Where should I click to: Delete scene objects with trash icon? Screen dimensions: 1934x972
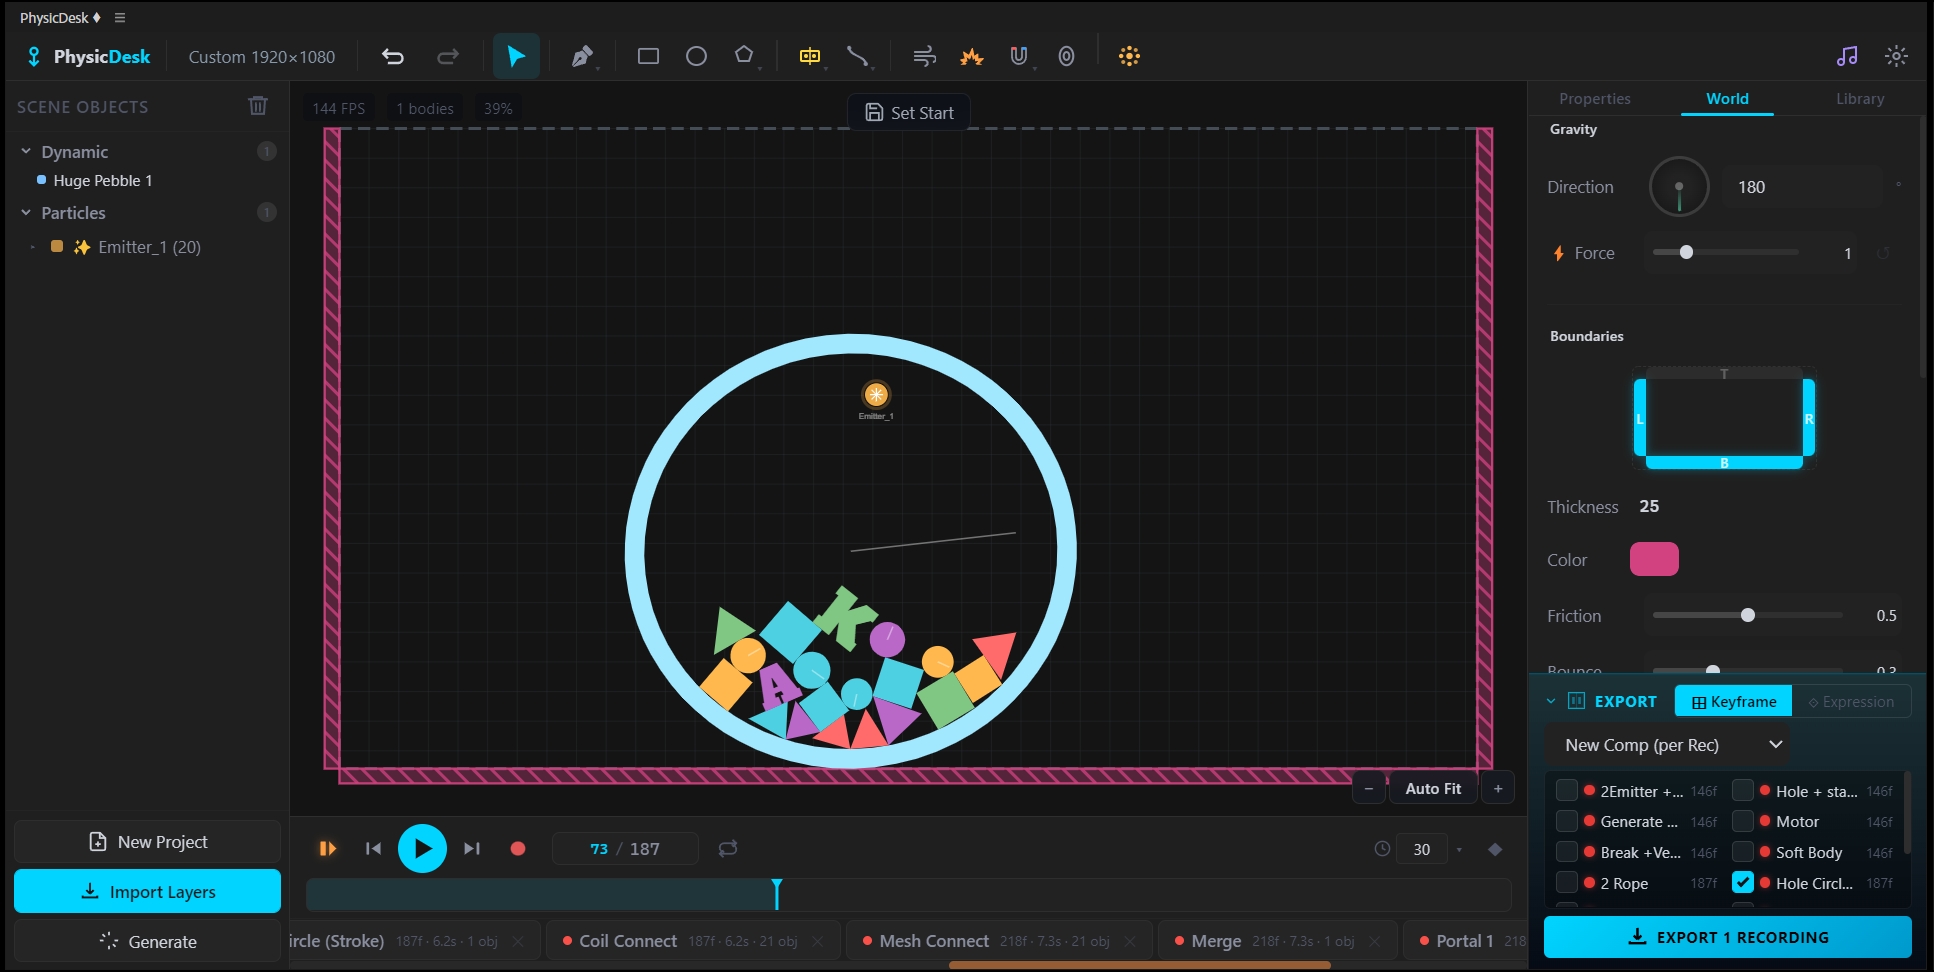click(258, 106)
